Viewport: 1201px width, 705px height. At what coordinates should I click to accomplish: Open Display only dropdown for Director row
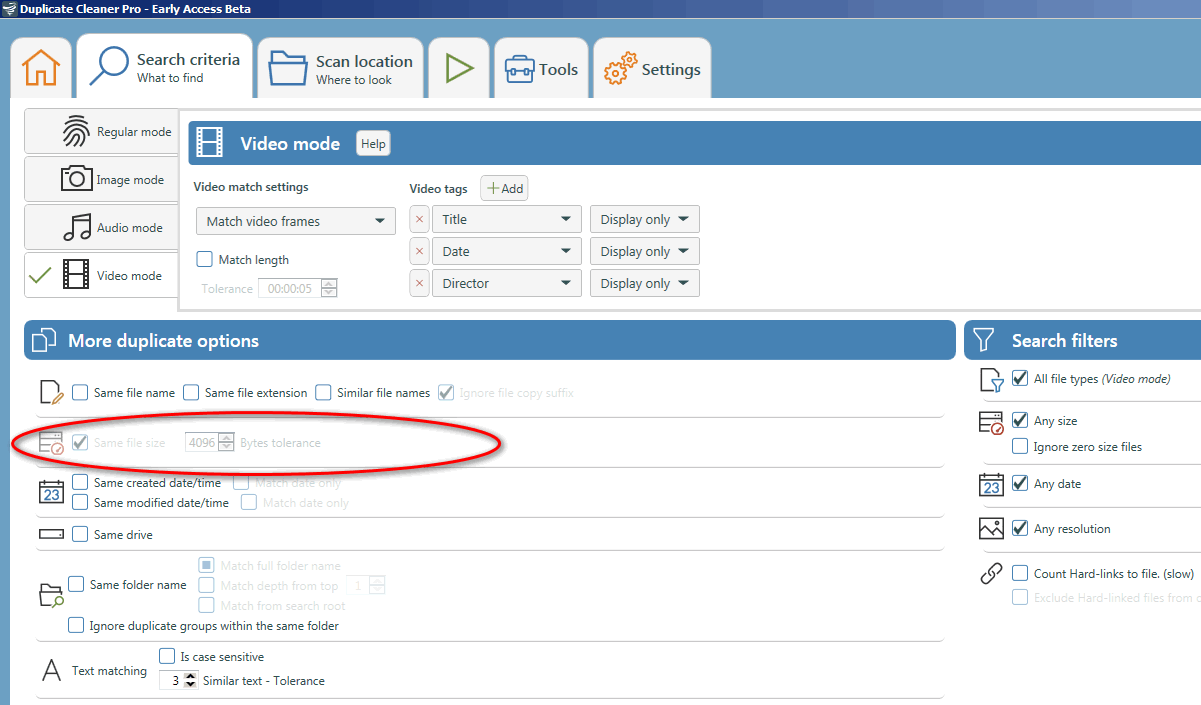click(x=645, y=283)
